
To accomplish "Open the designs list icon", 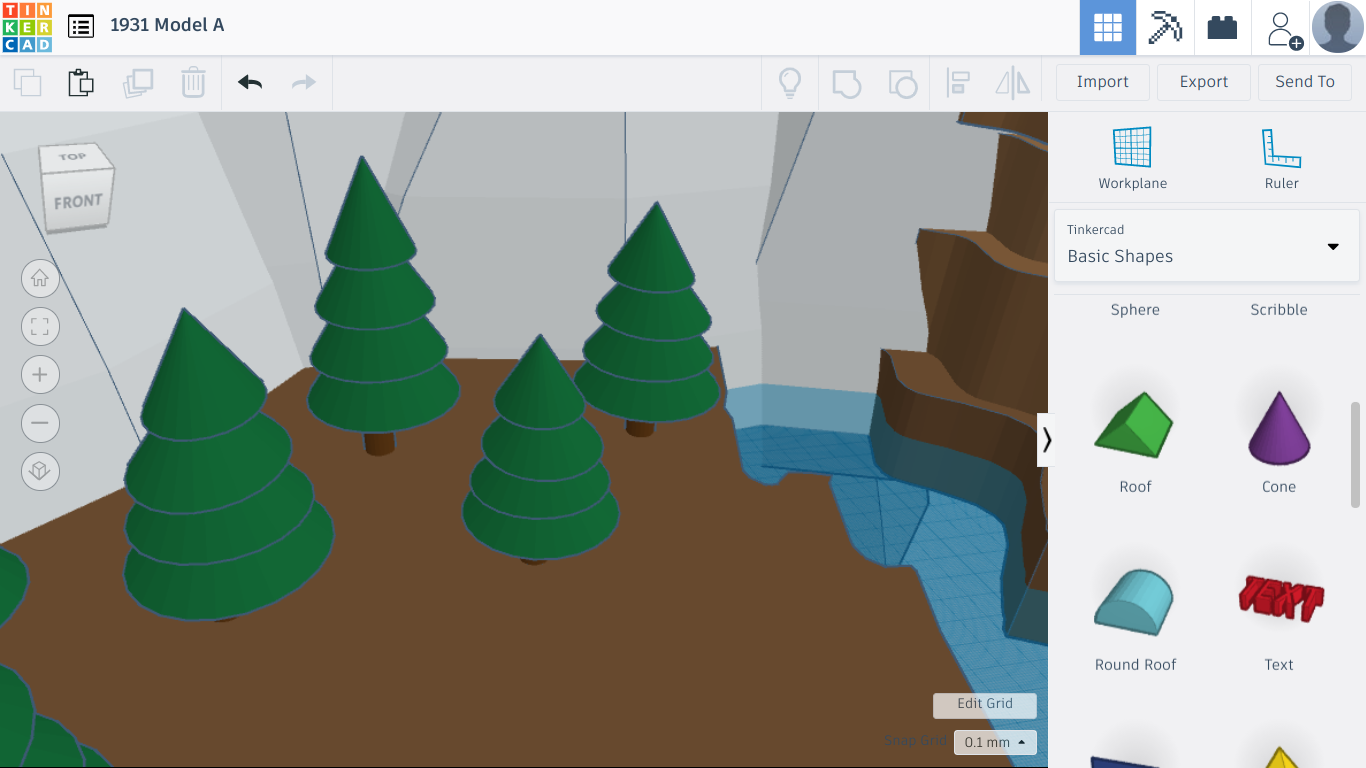I will (81, 26).
